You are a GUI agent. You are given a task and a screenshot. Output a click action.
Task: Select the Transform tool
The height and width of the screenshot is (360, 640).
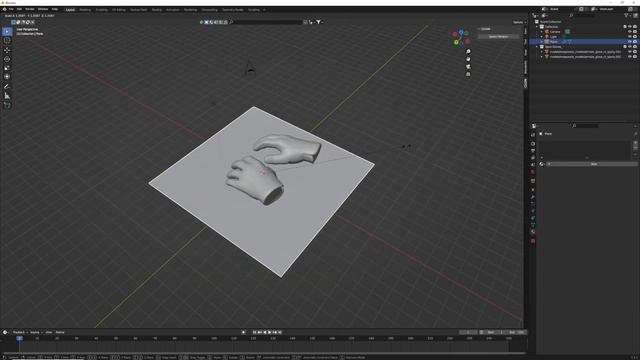[7, 77]
